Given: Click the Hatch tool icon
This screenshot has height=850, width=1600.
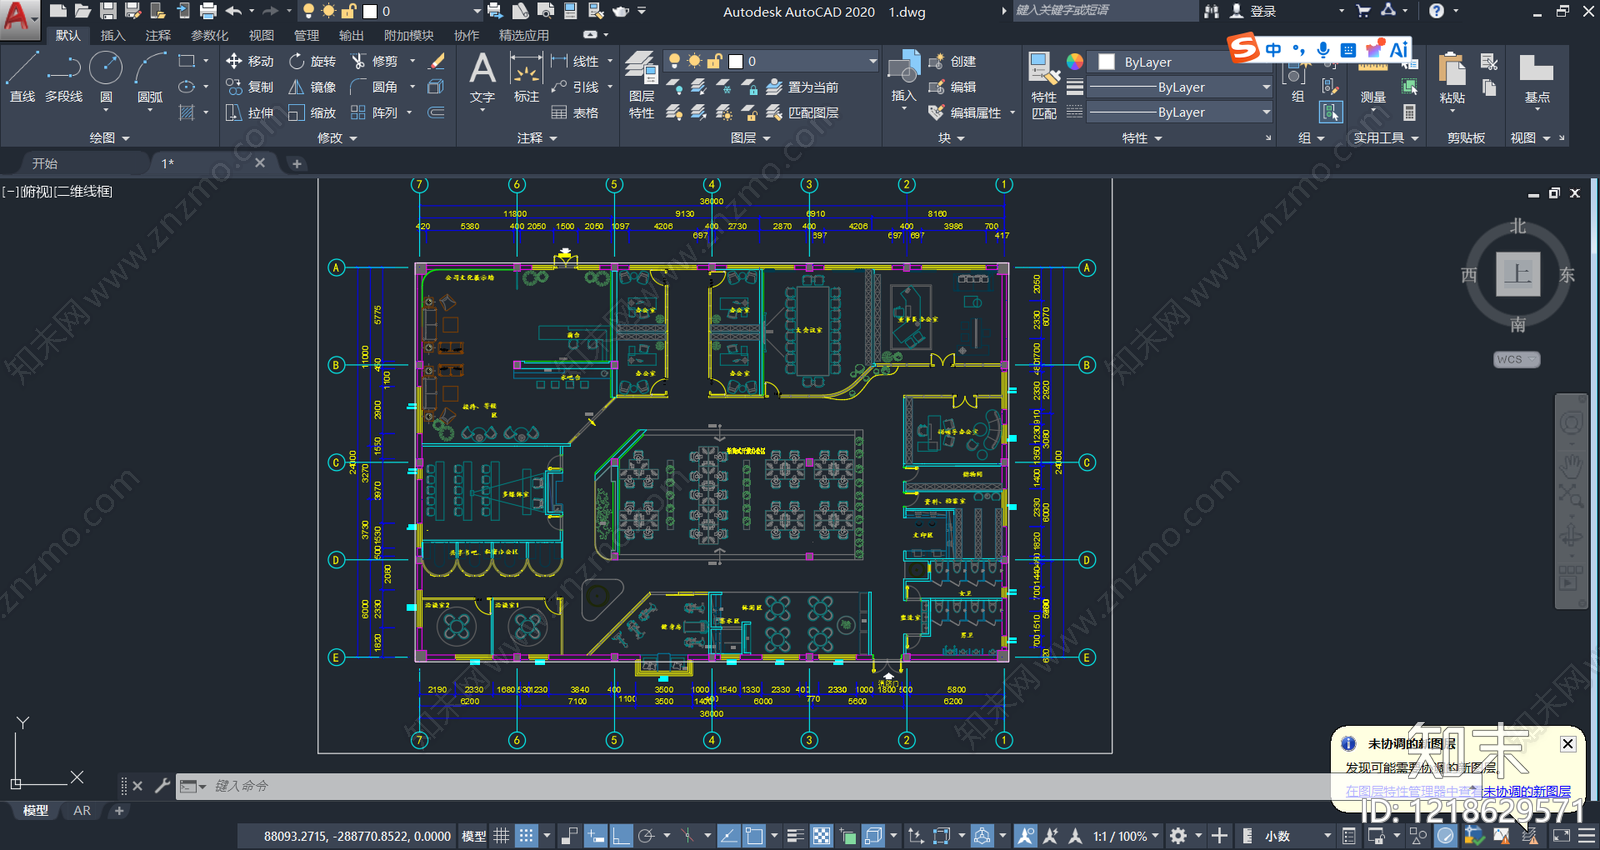Looking at the screenshot, I should coord(186,113).
